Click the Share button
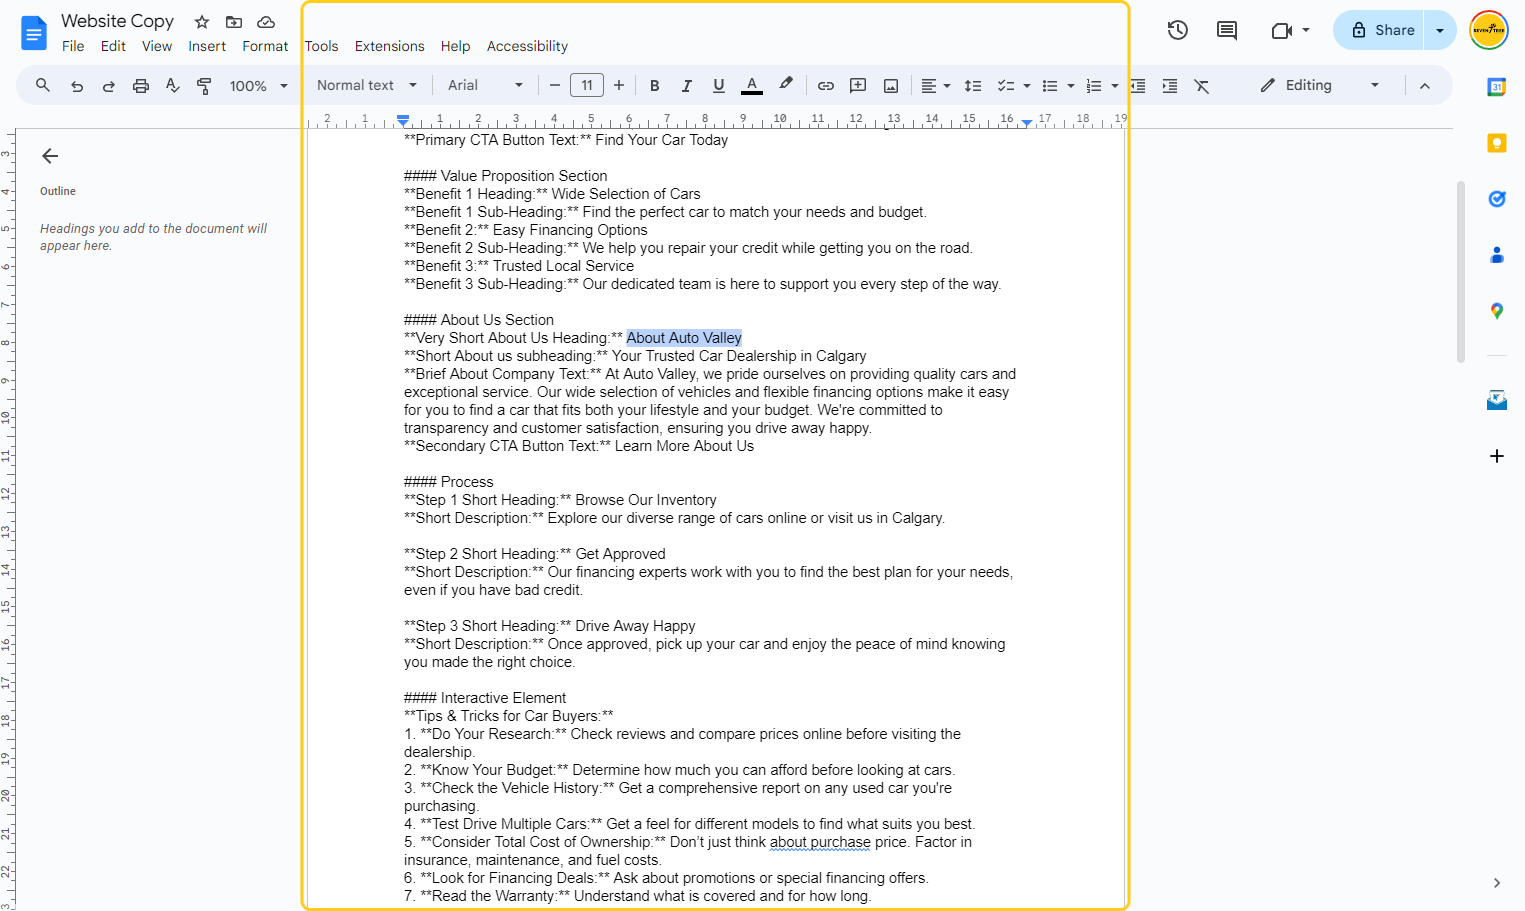The height and width of the screenshot is (911, 1525). (1381, 30)
